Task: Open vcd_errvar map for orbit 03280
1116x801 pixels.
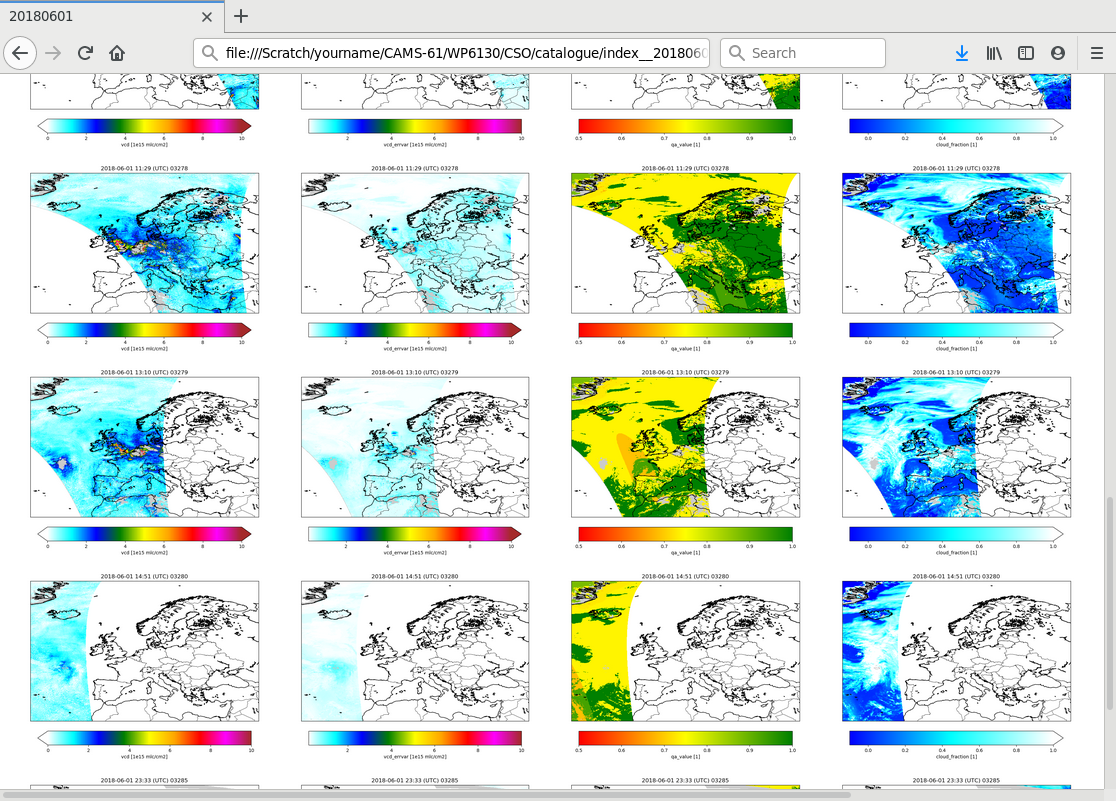Action: (415, 651)
